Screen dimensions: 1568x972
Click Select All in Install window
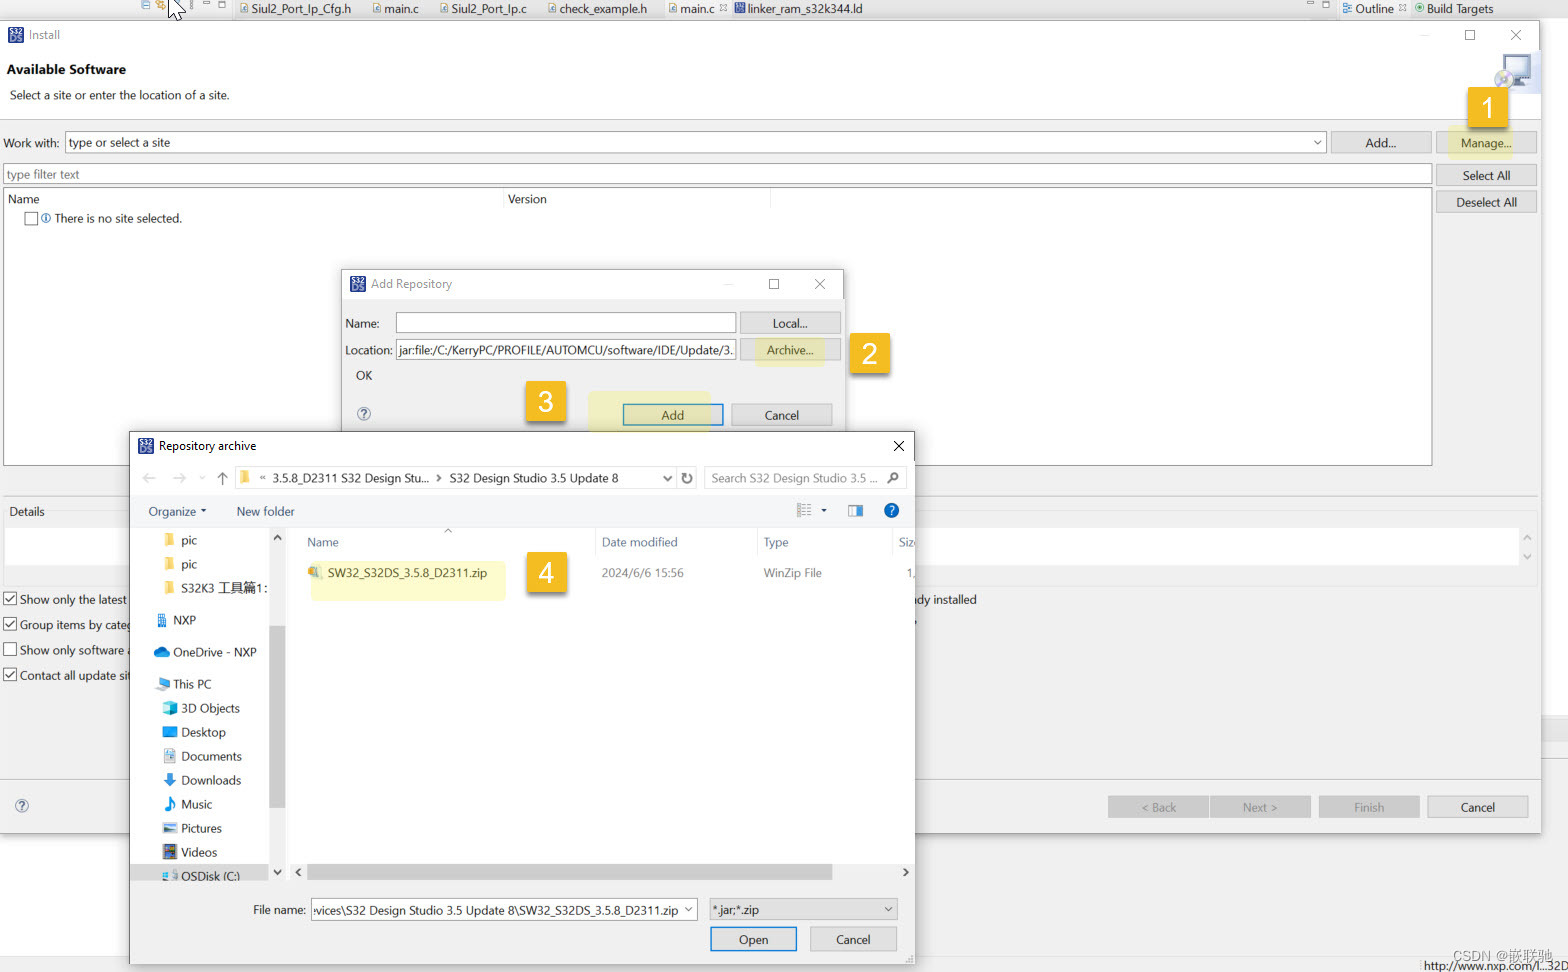point(1486,175)
